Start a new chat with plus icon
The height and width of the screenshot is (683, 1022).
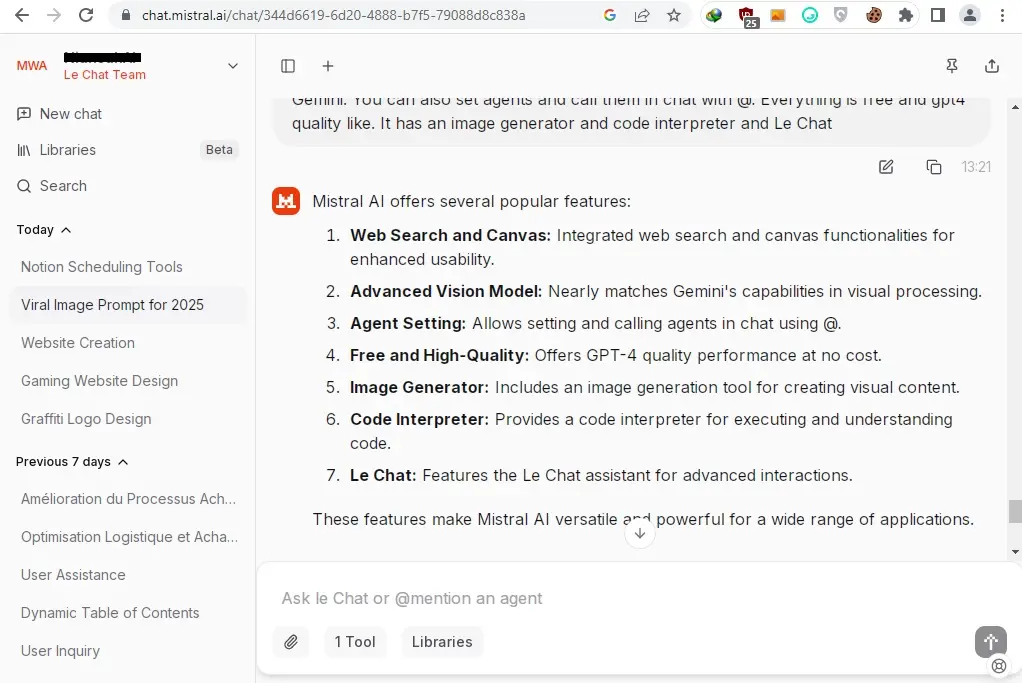pos(328,66)
